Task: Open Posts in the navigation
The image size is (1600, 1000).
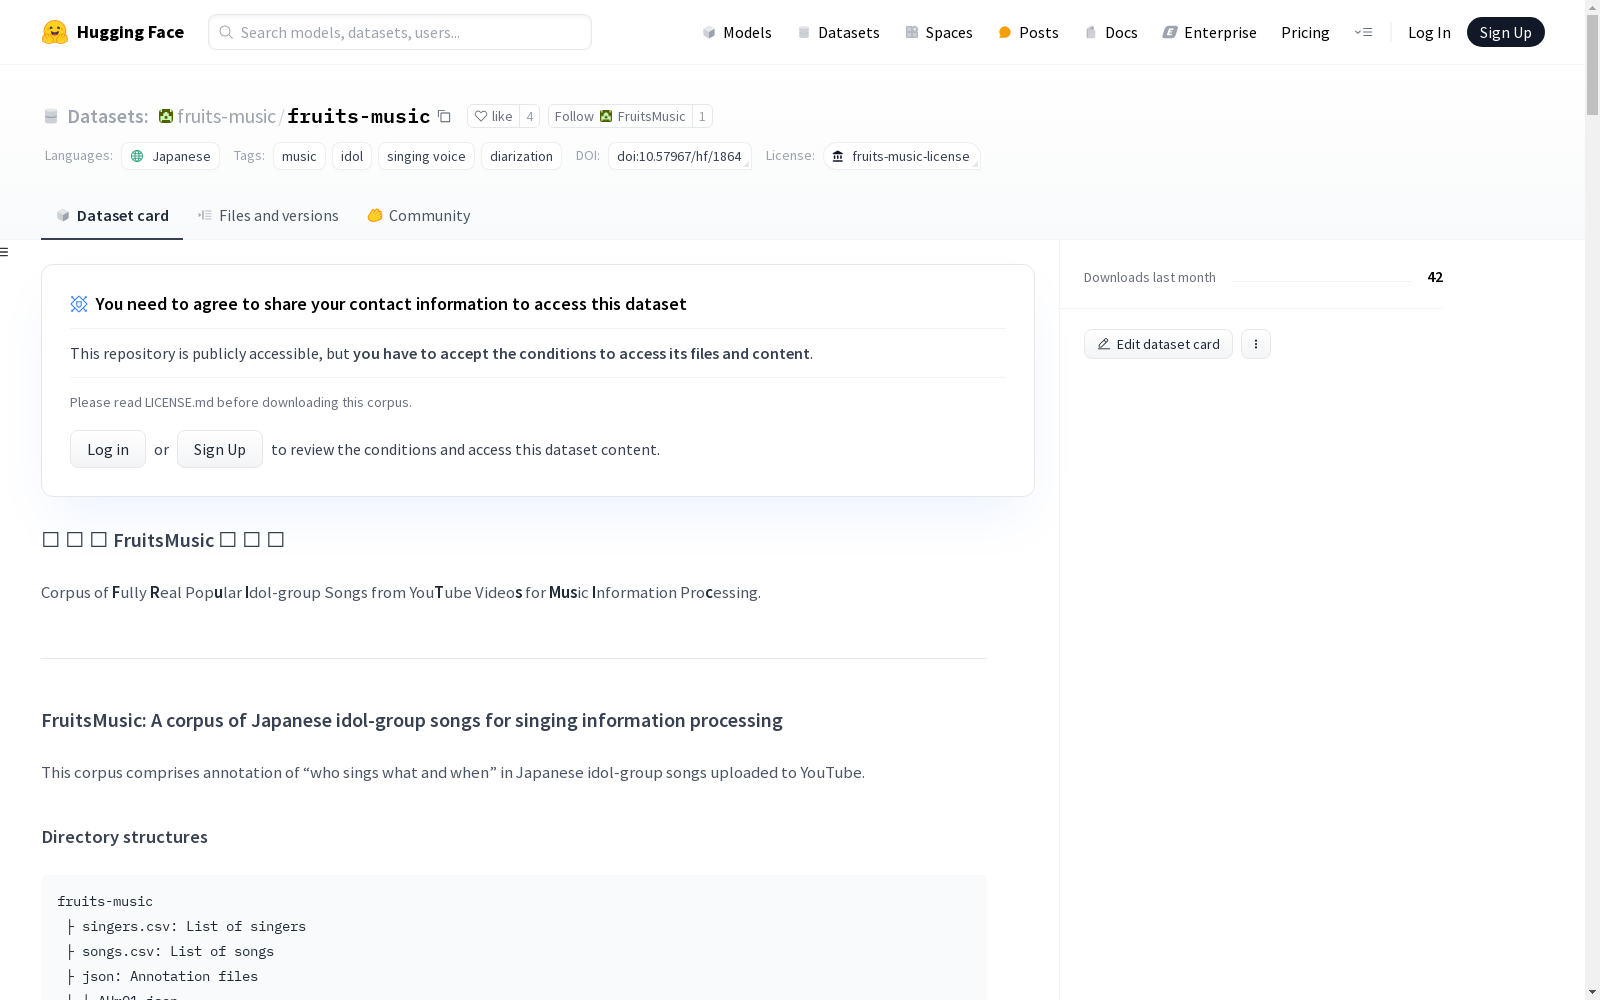Action: 1028,32
